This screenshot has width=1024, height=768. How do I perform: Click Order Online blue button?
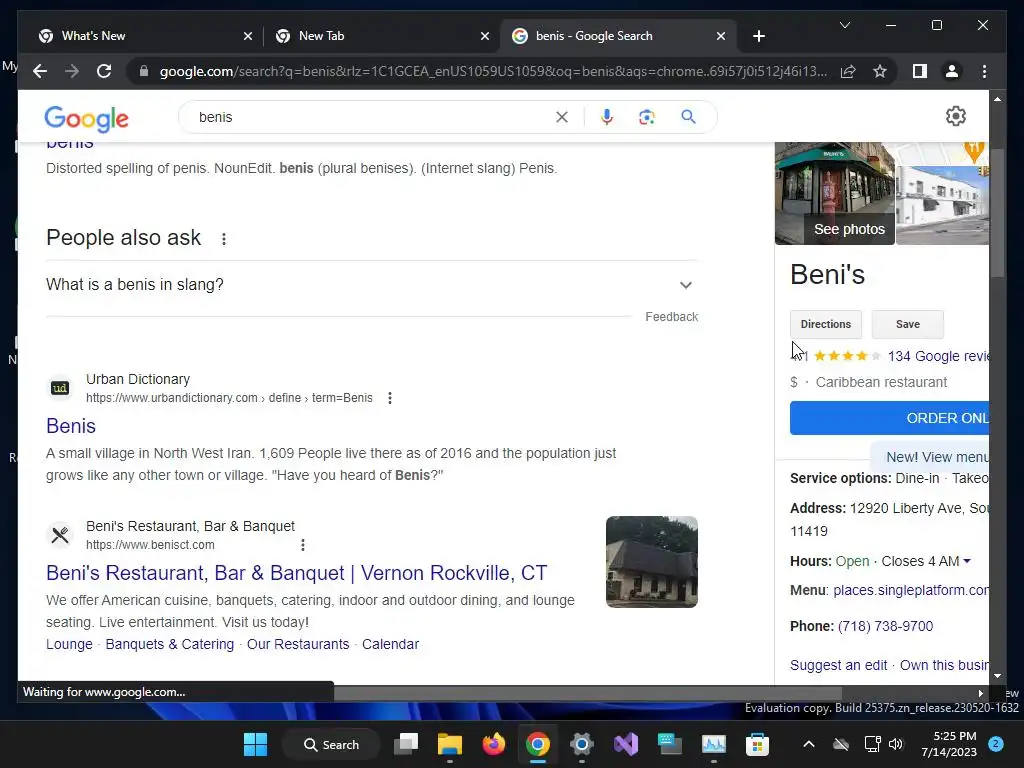[x=889, y=418]
